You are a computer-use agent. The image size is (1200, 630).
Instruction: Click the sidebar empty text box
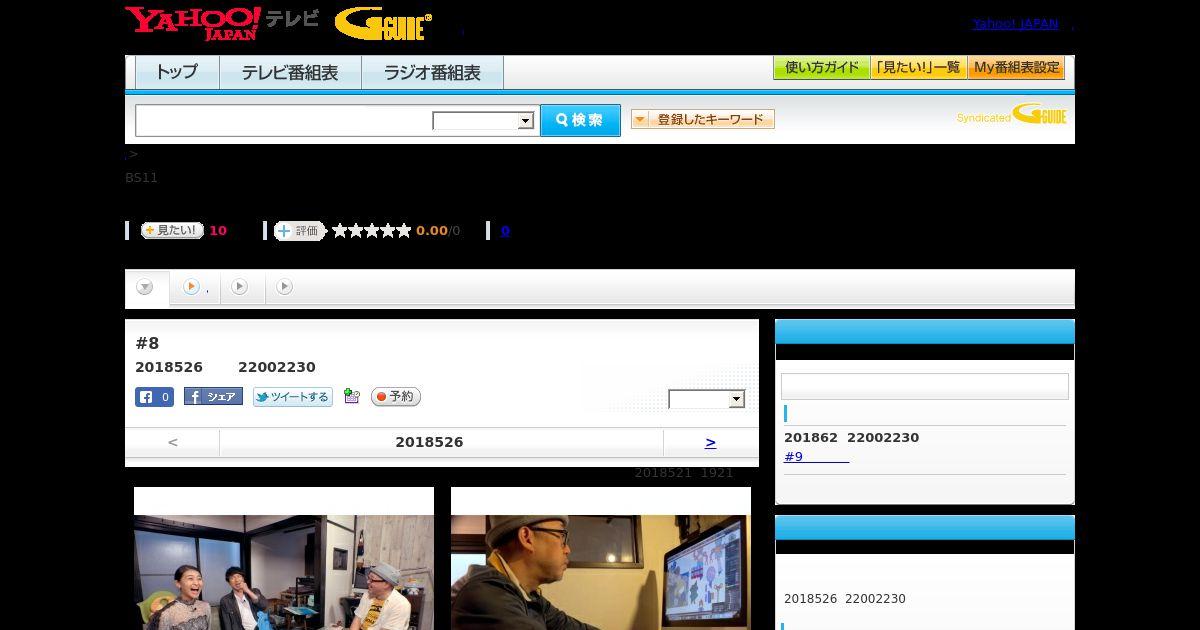tap(925, 387)
